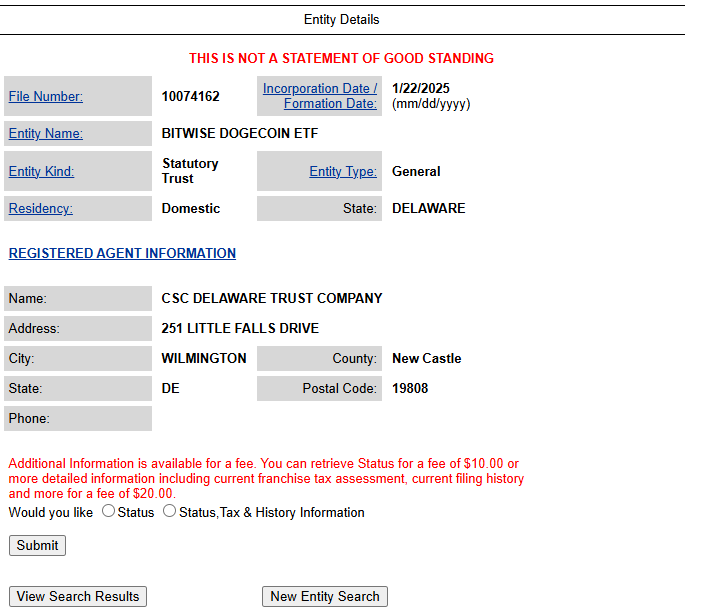This screenshot has width=701, height=608.
Task: Click file number value 10074162
Action: pyautogui.click(x=190, y=97)
